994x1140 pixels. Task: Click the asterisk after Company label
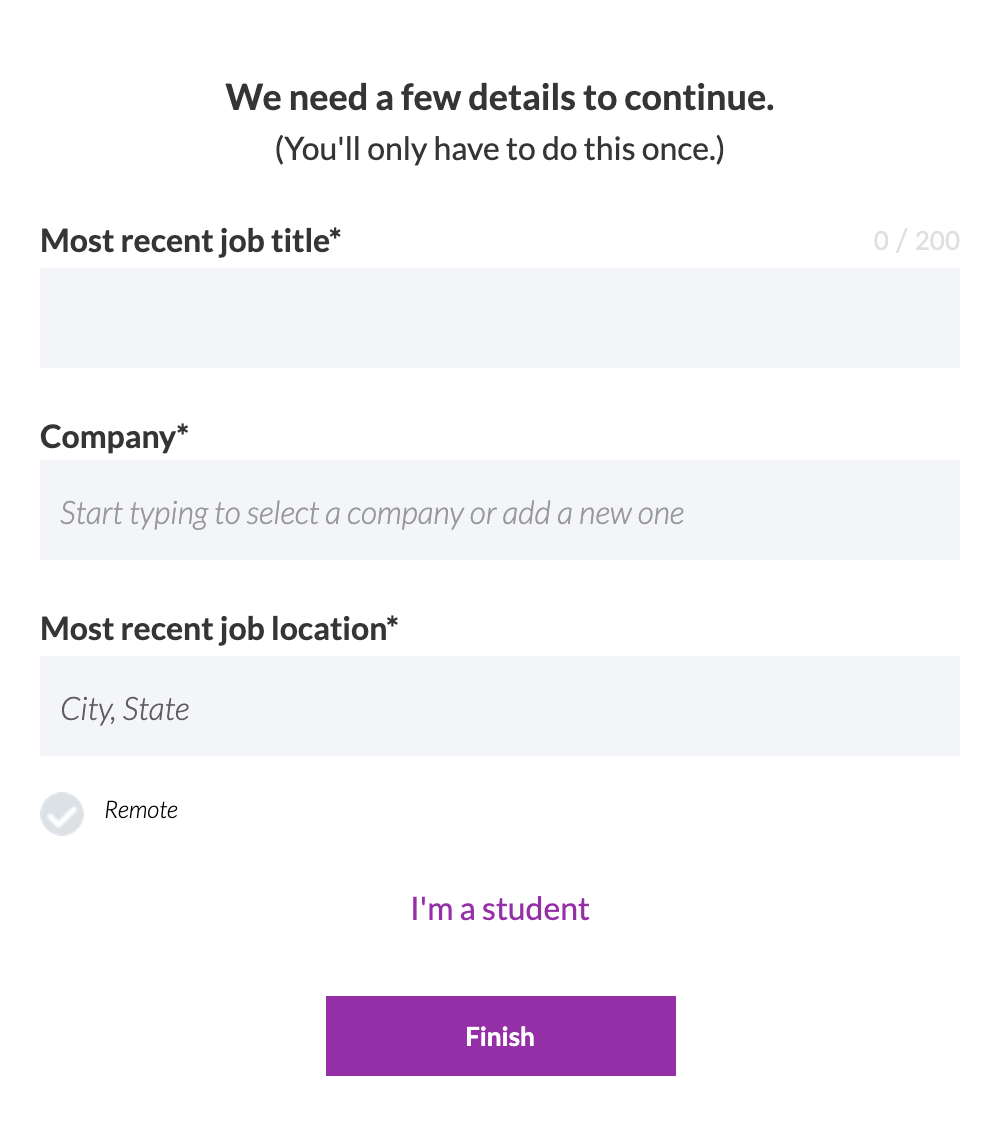pyautogui.click(x=183, y=430)
